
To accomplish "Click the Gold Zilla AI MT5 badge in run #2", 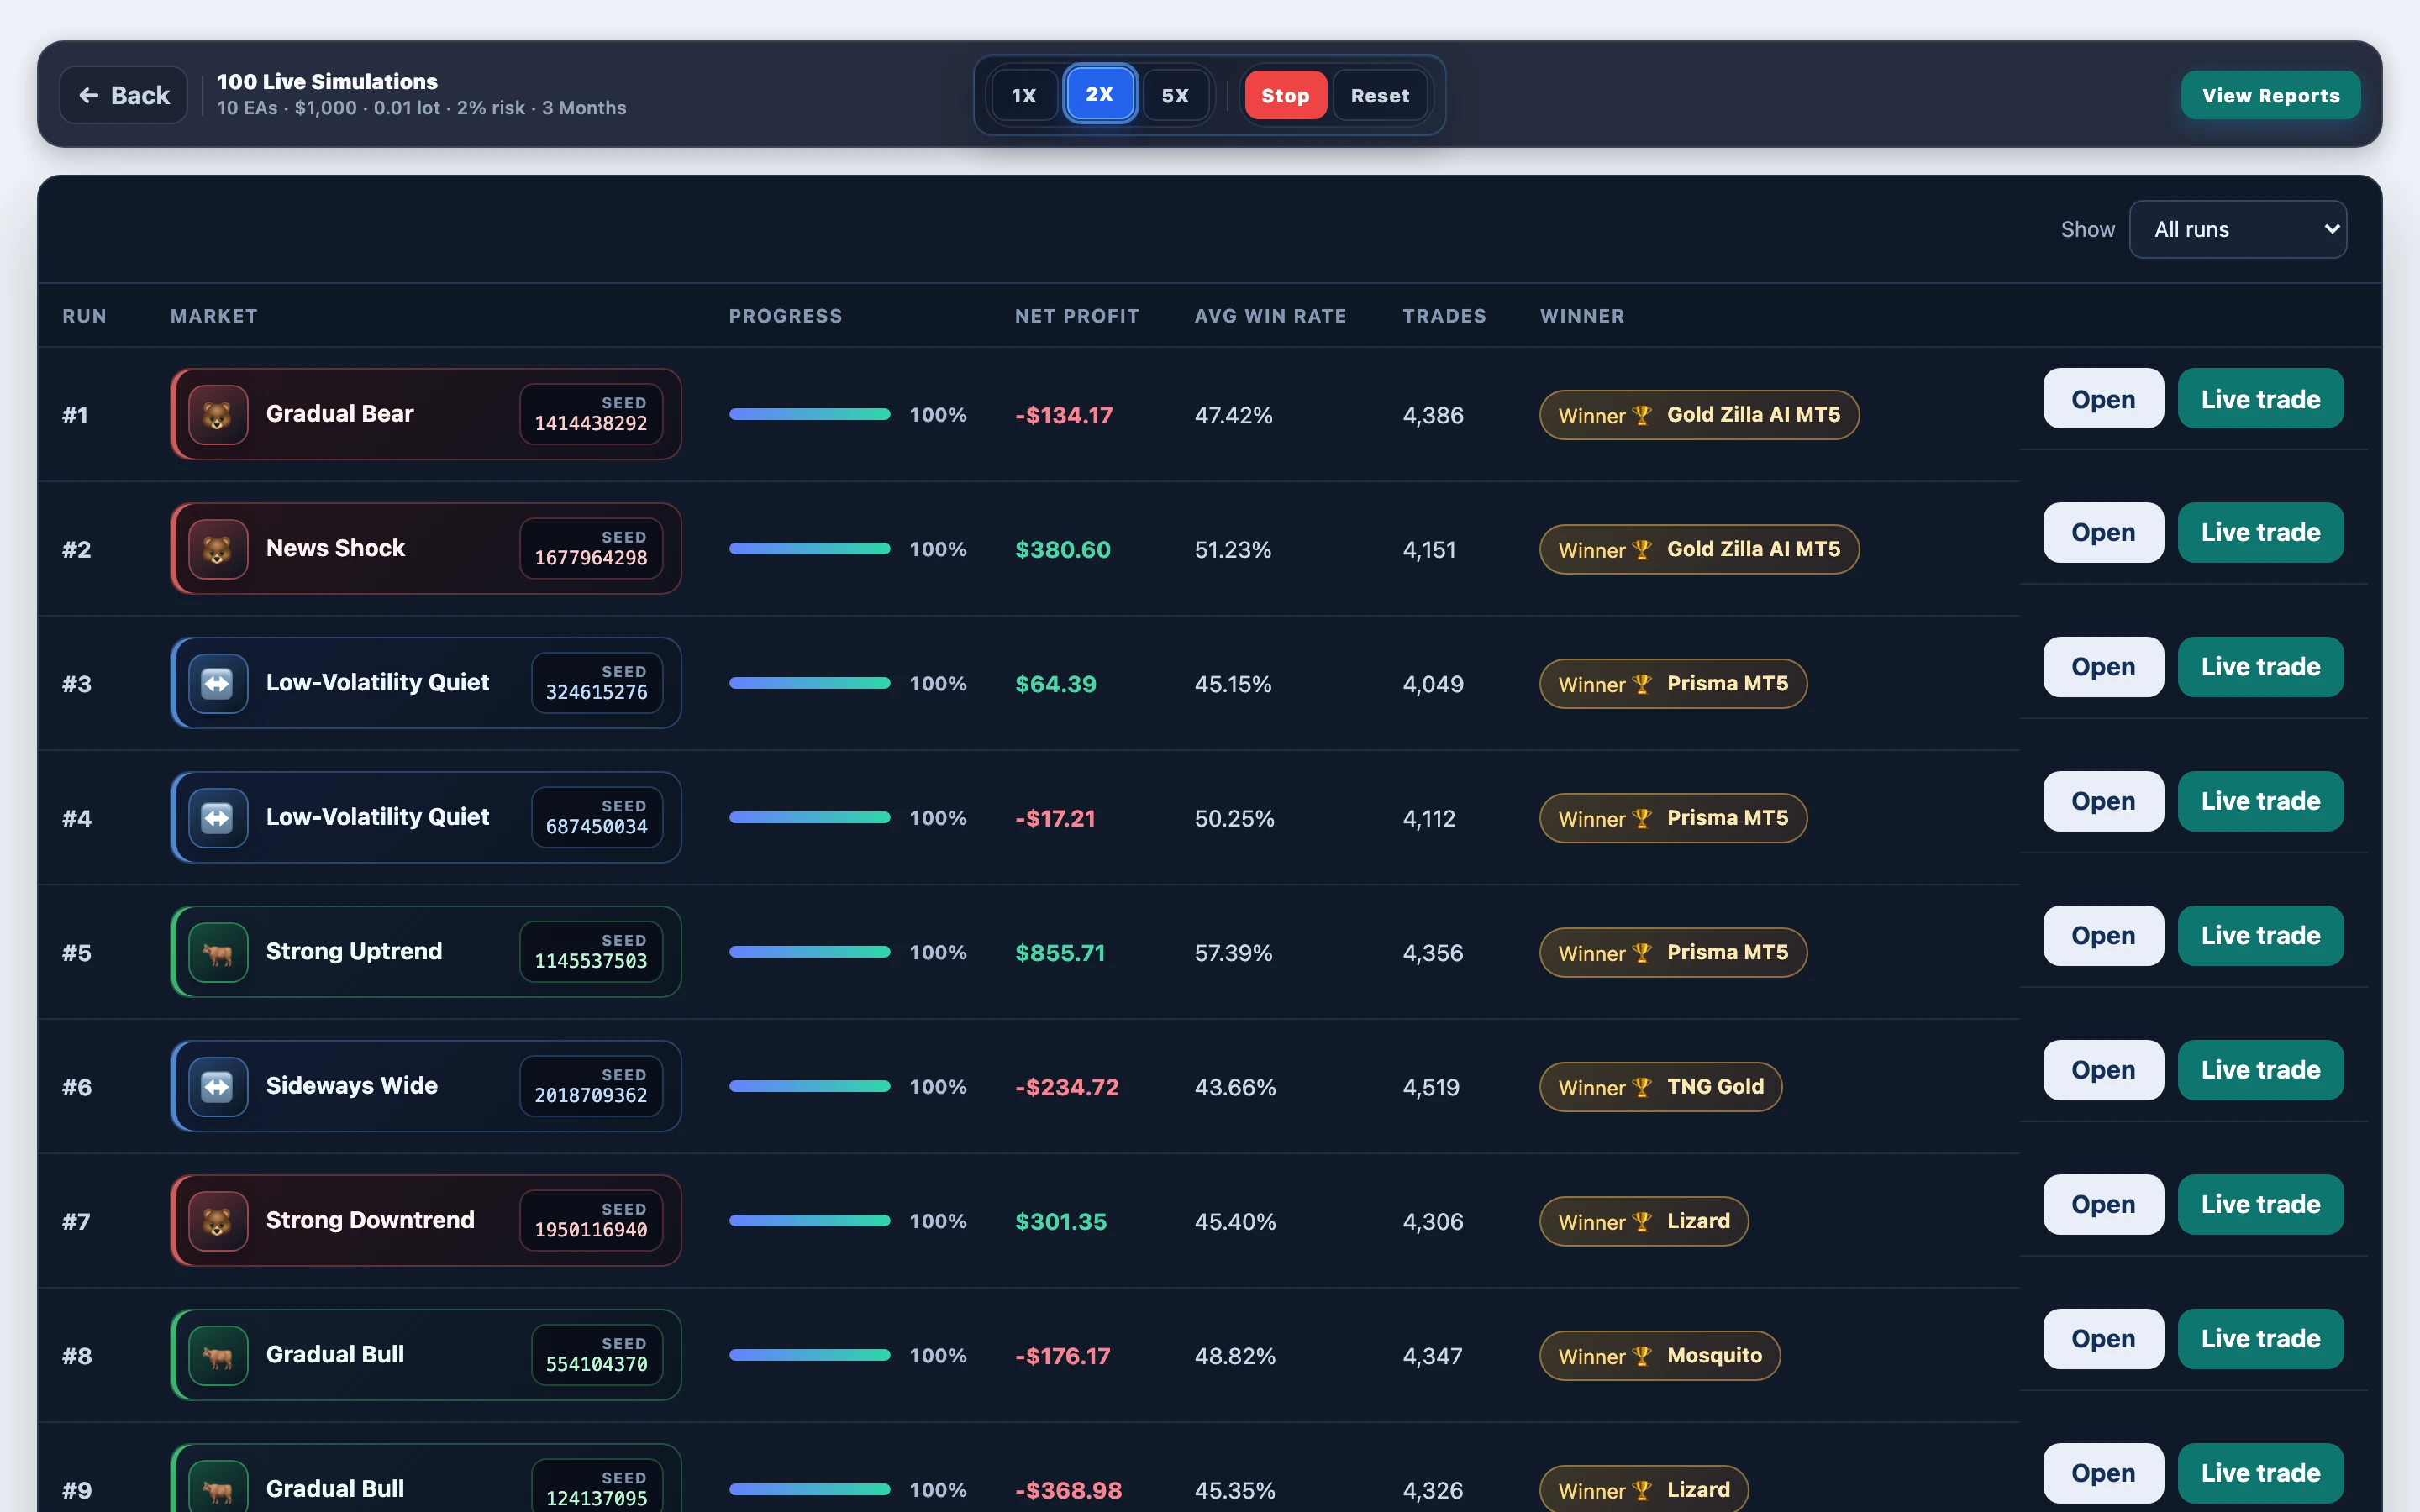I will 1699,549.
